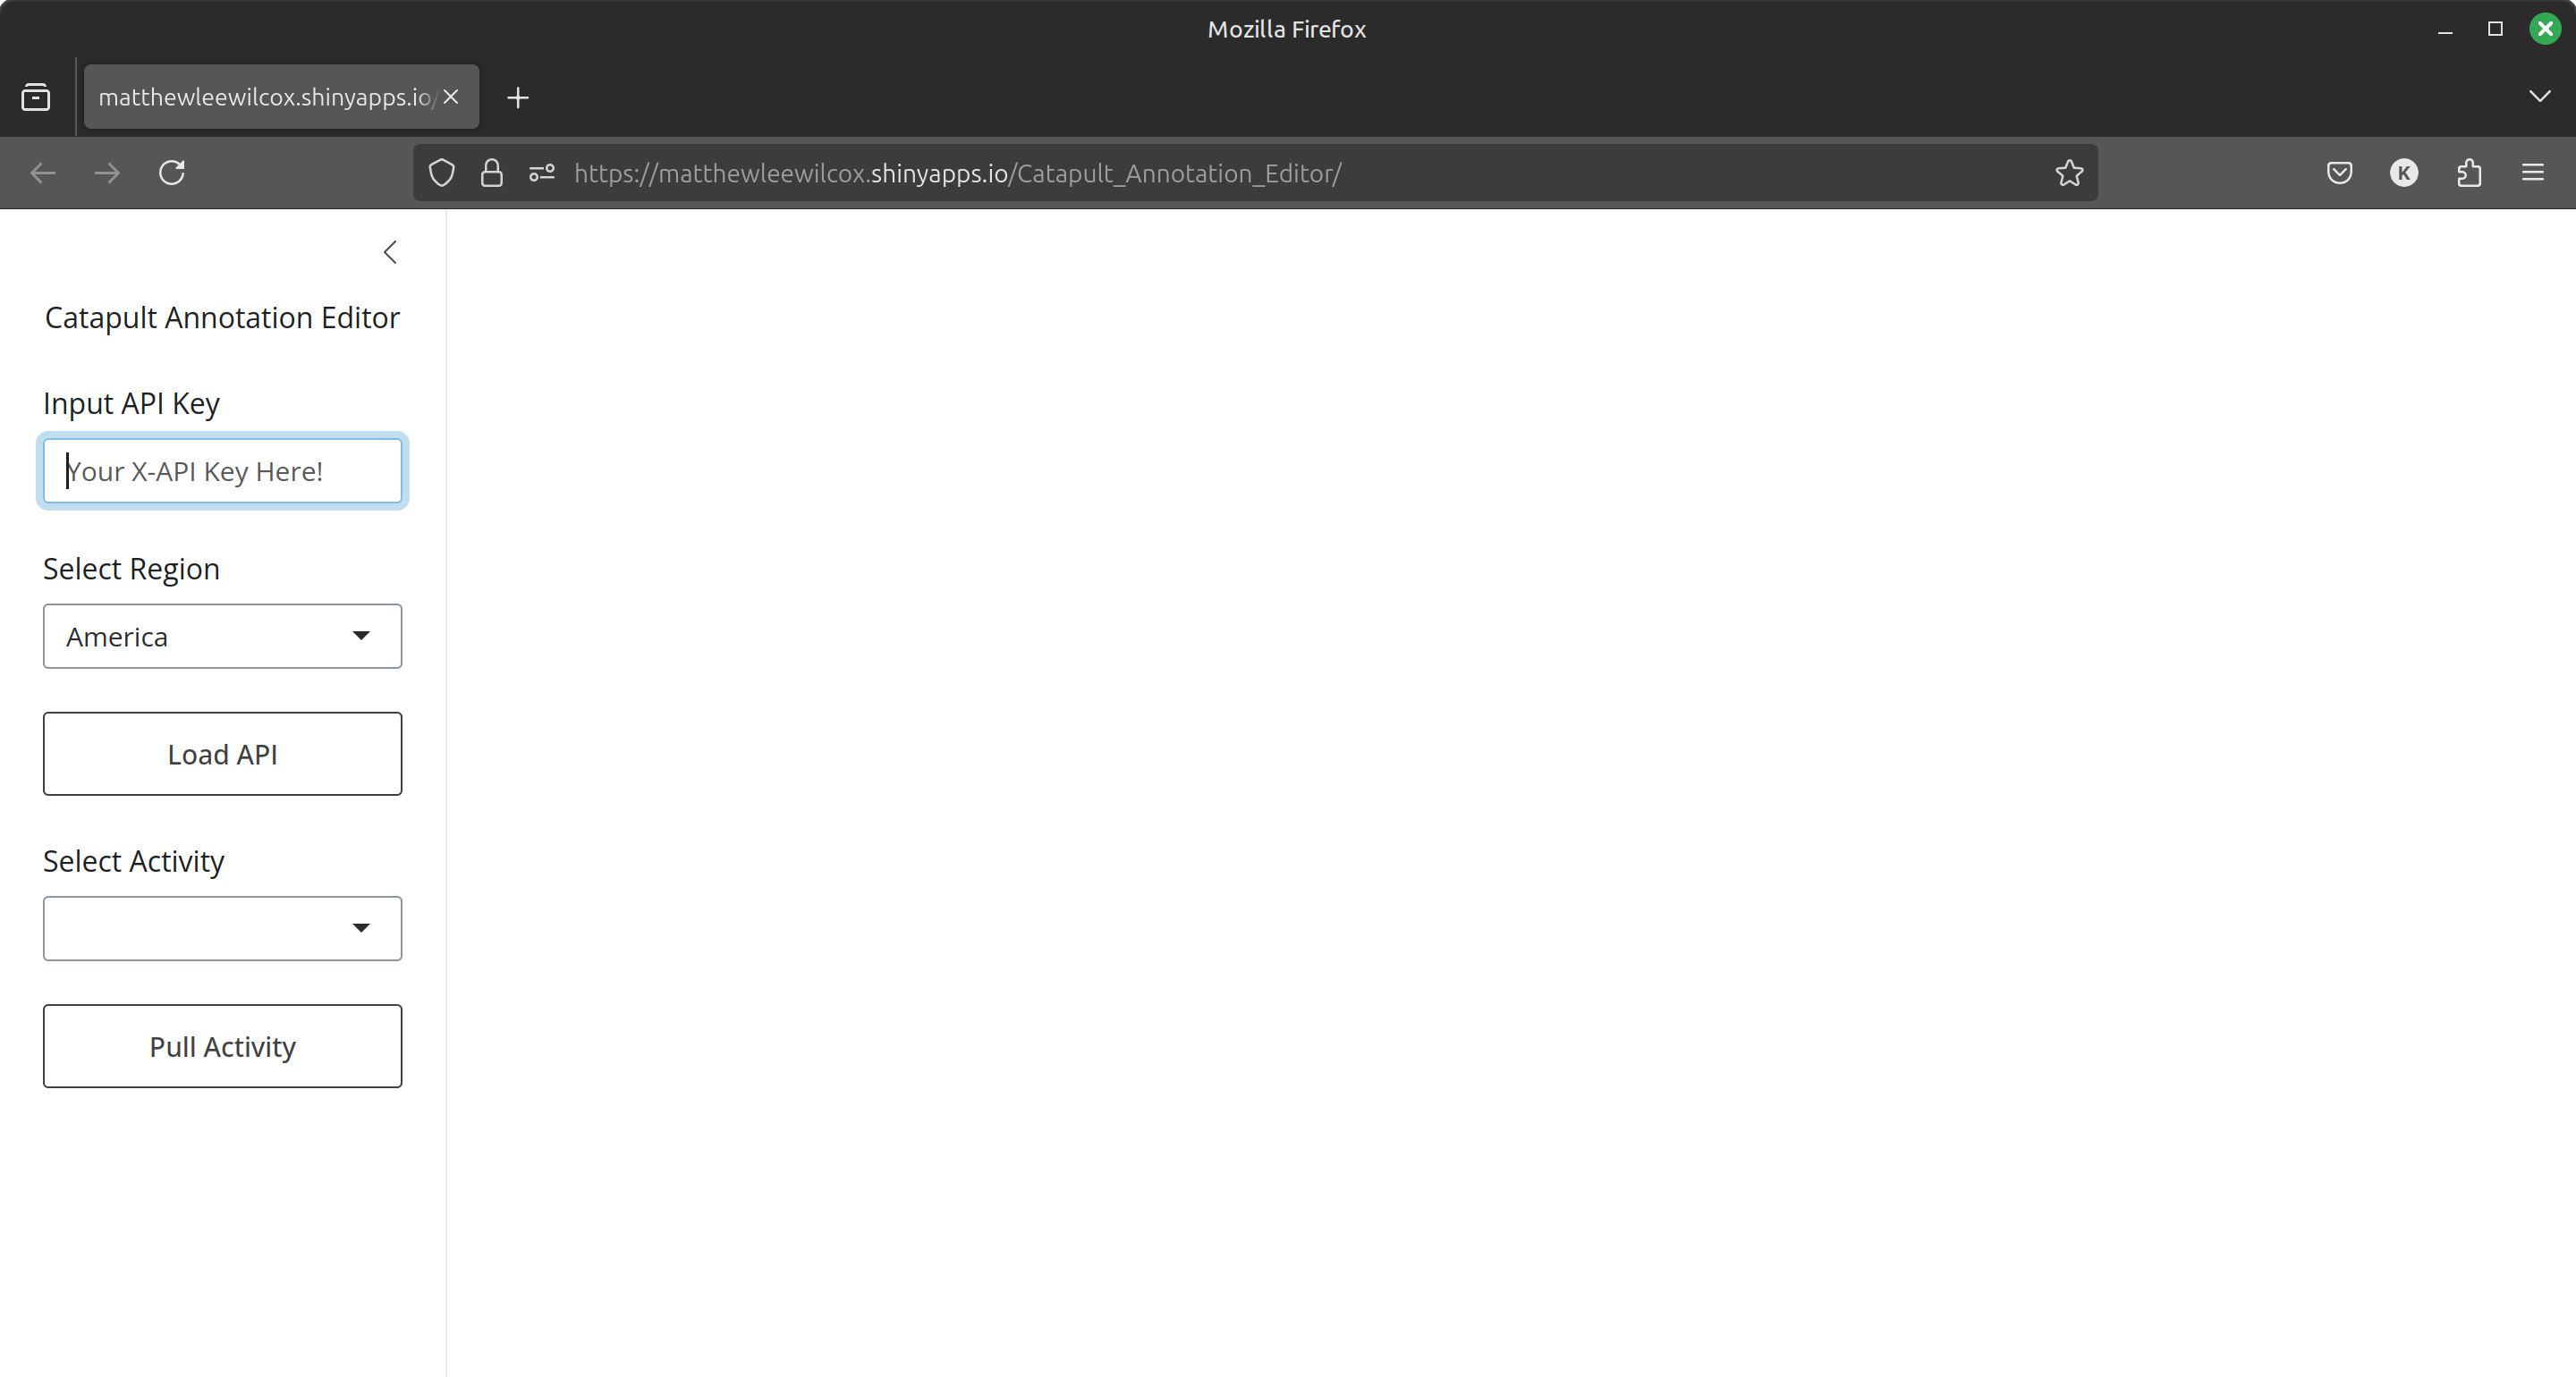Open the list all tabs dropdown
Viewport: 2576px width, 1377px height.
tap(2539, 96)
